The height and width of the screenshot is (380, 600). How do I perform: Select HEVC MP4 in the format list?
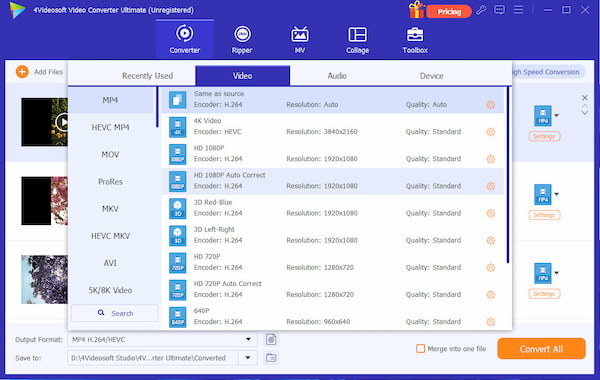coord(111,127)
